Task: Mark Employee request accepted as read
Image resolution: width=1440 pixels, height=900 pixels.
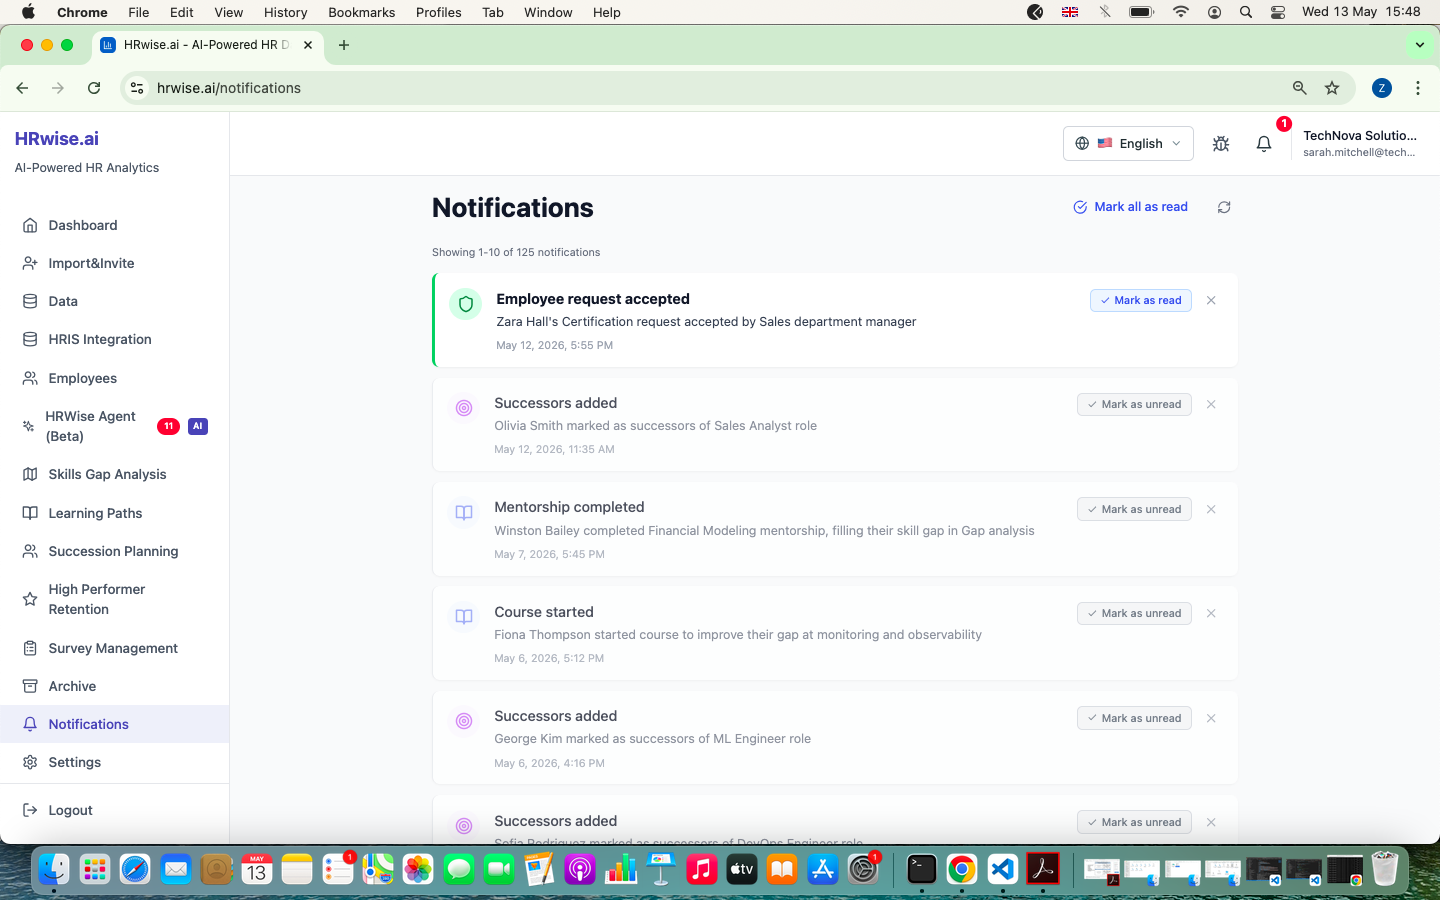Action: tap(1141, 300)
